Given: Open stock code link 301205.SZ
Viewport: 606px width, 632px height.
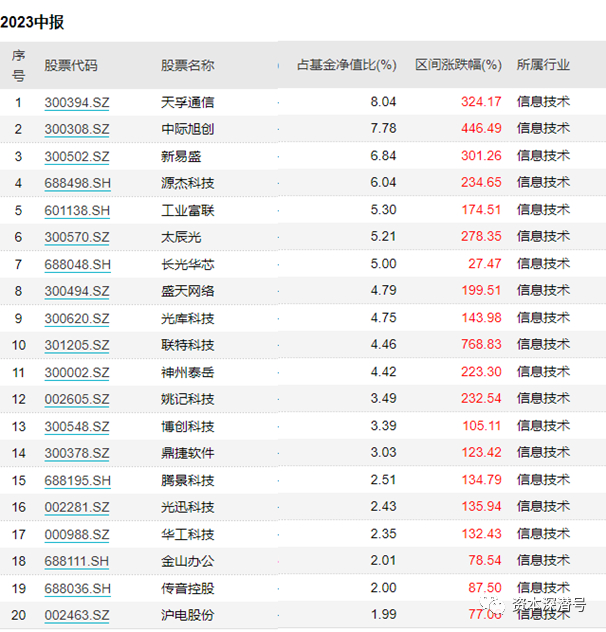Looking at the screenshot, I should tap(77, 345).
